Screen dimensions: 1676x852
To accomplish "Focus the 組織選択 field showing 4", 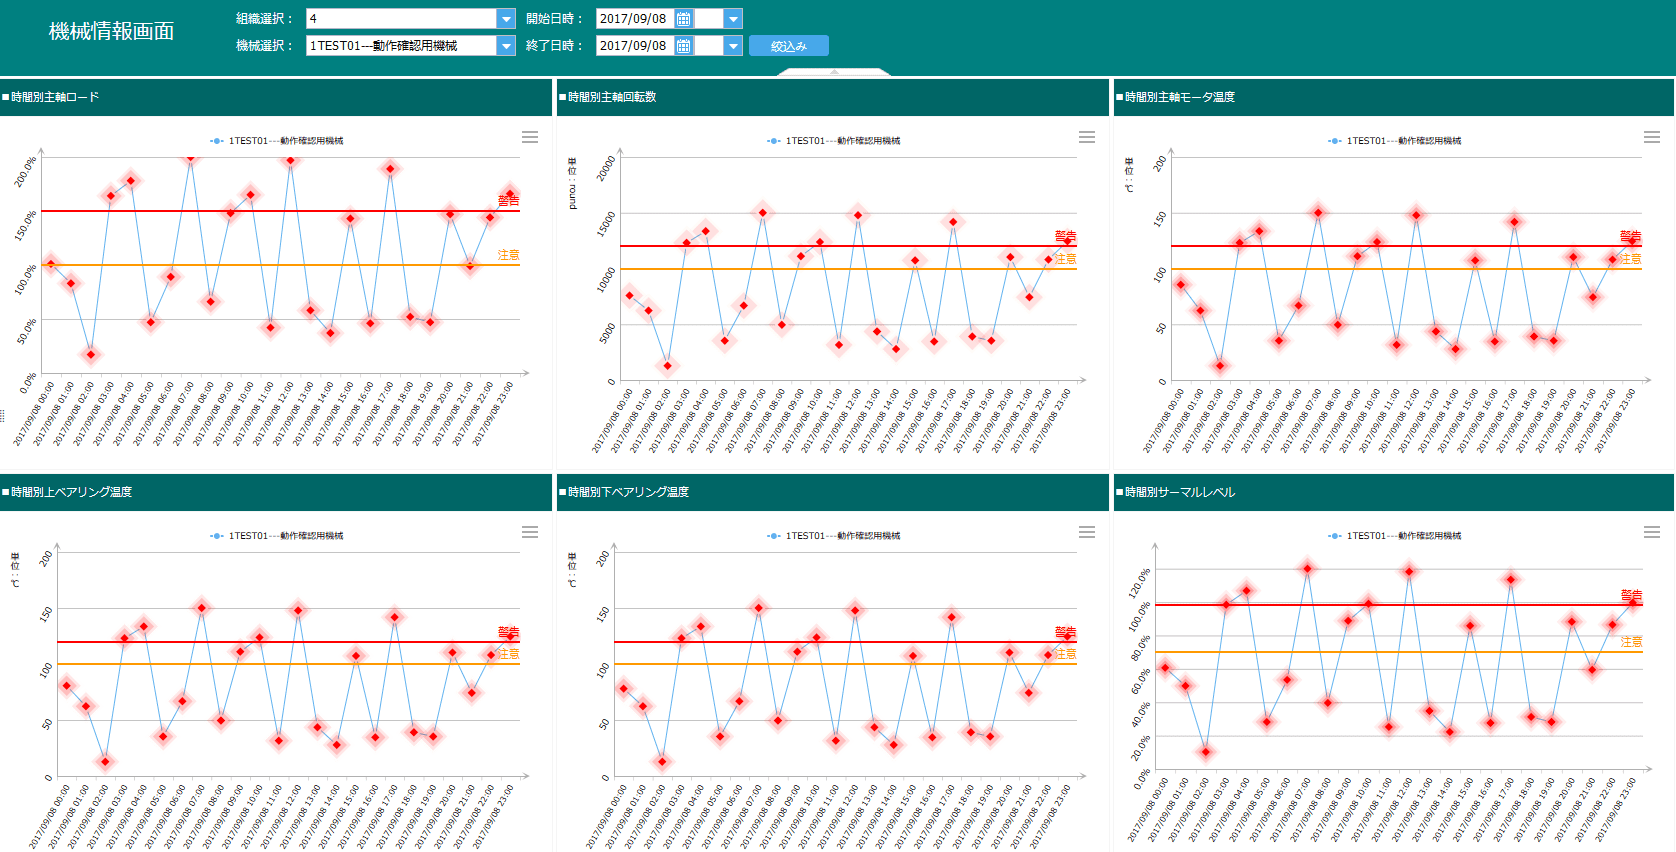I will [401, 19].
